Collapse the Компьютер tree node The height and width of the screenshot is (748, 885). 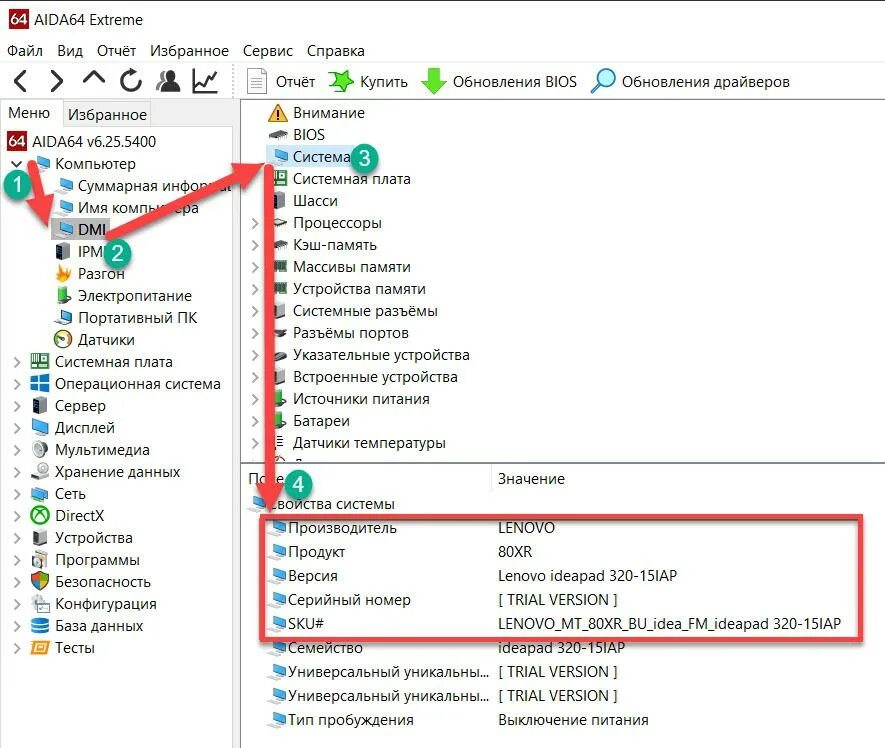[16, 164]
